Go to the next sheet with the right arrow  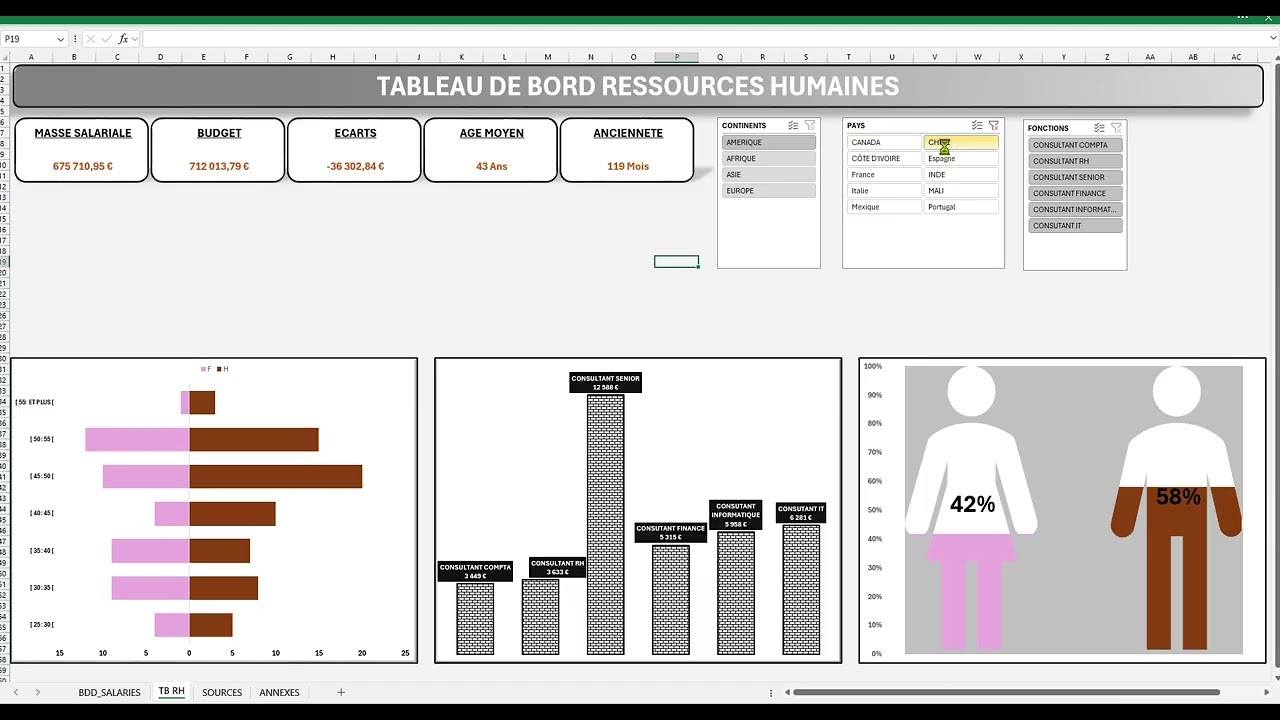[x=38, y=692]
